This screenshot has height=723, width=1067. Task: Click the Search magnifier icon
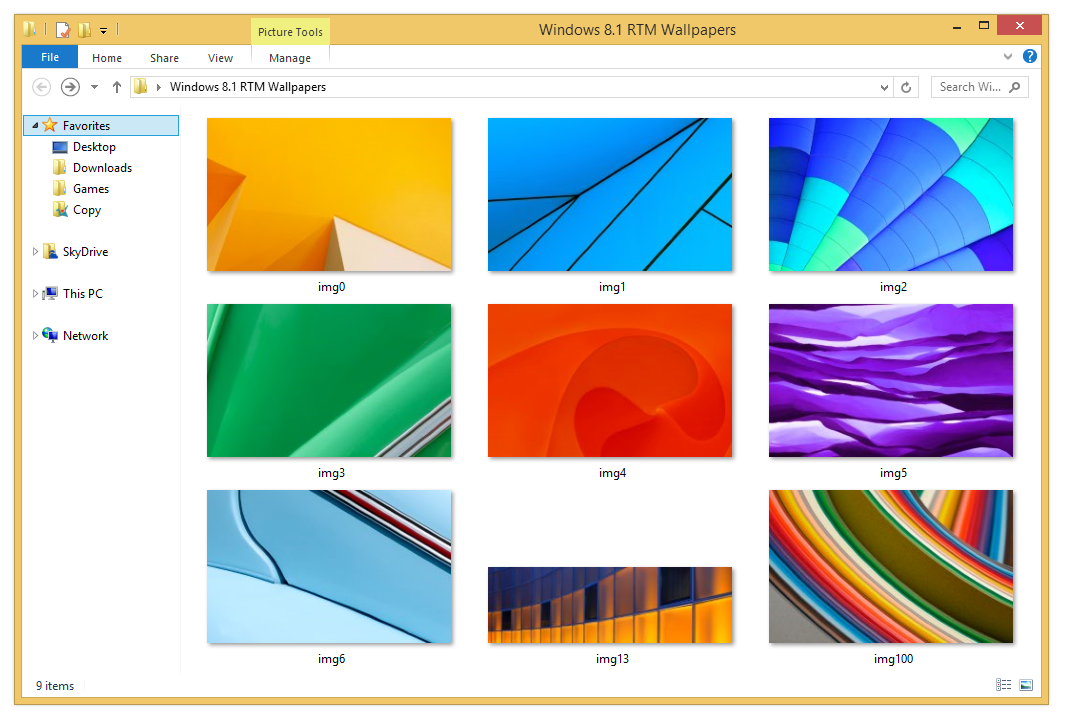1013,87
